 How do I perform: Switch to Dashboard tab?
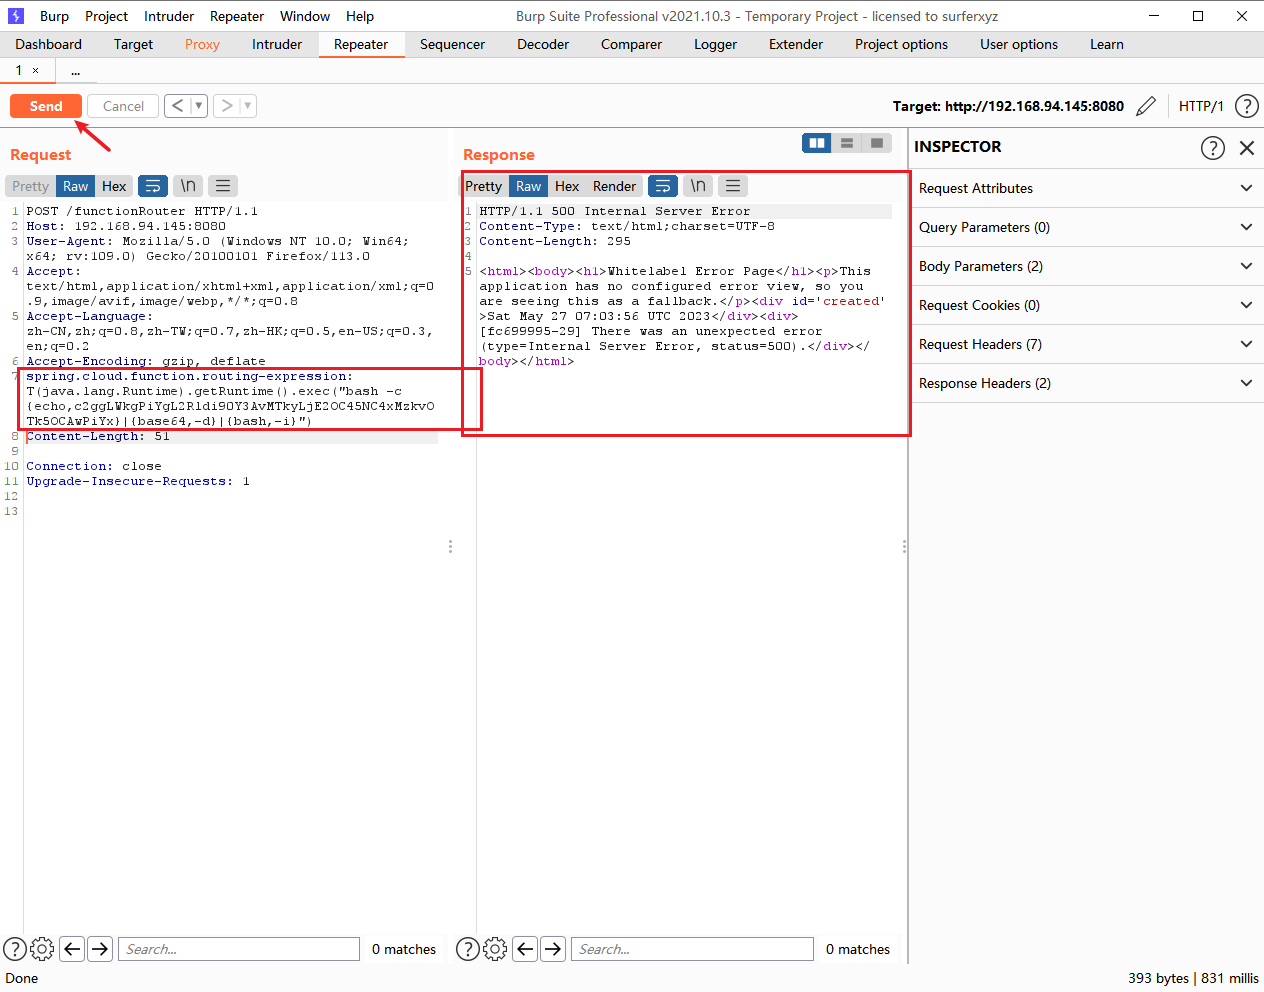pos(48,44)
